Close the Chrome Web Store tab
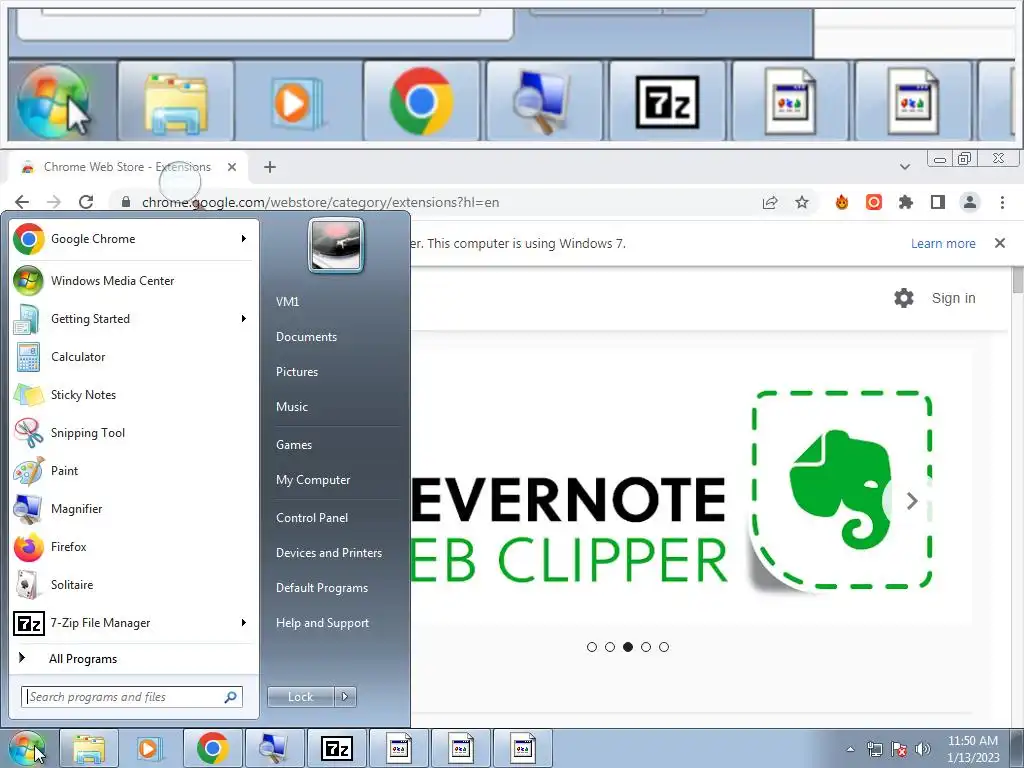 coord(232,167)
